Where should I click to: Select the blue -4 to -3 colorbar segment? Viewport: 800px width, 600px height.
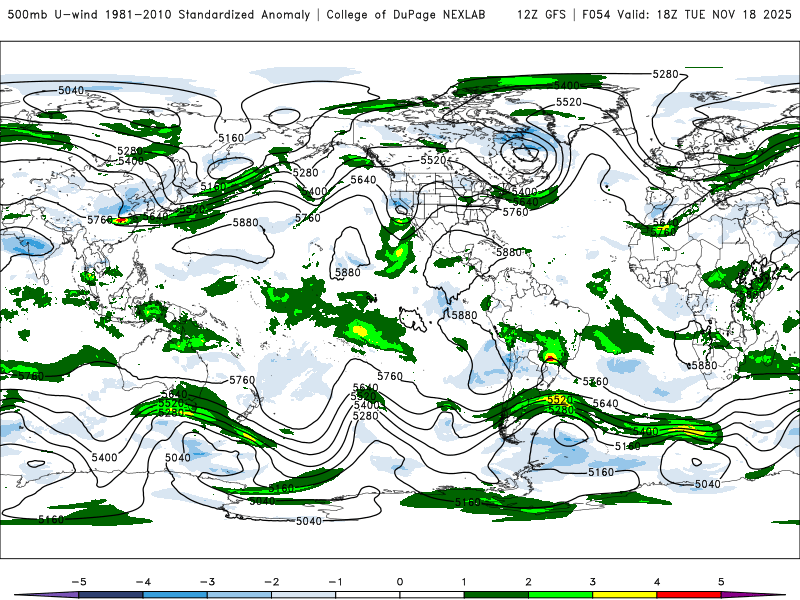pyautogui.click(x=175, y=595)
